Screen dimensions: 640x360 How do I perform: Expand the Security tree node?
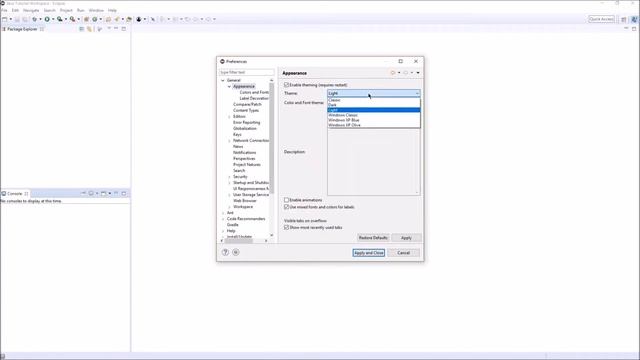coord(229,177)
